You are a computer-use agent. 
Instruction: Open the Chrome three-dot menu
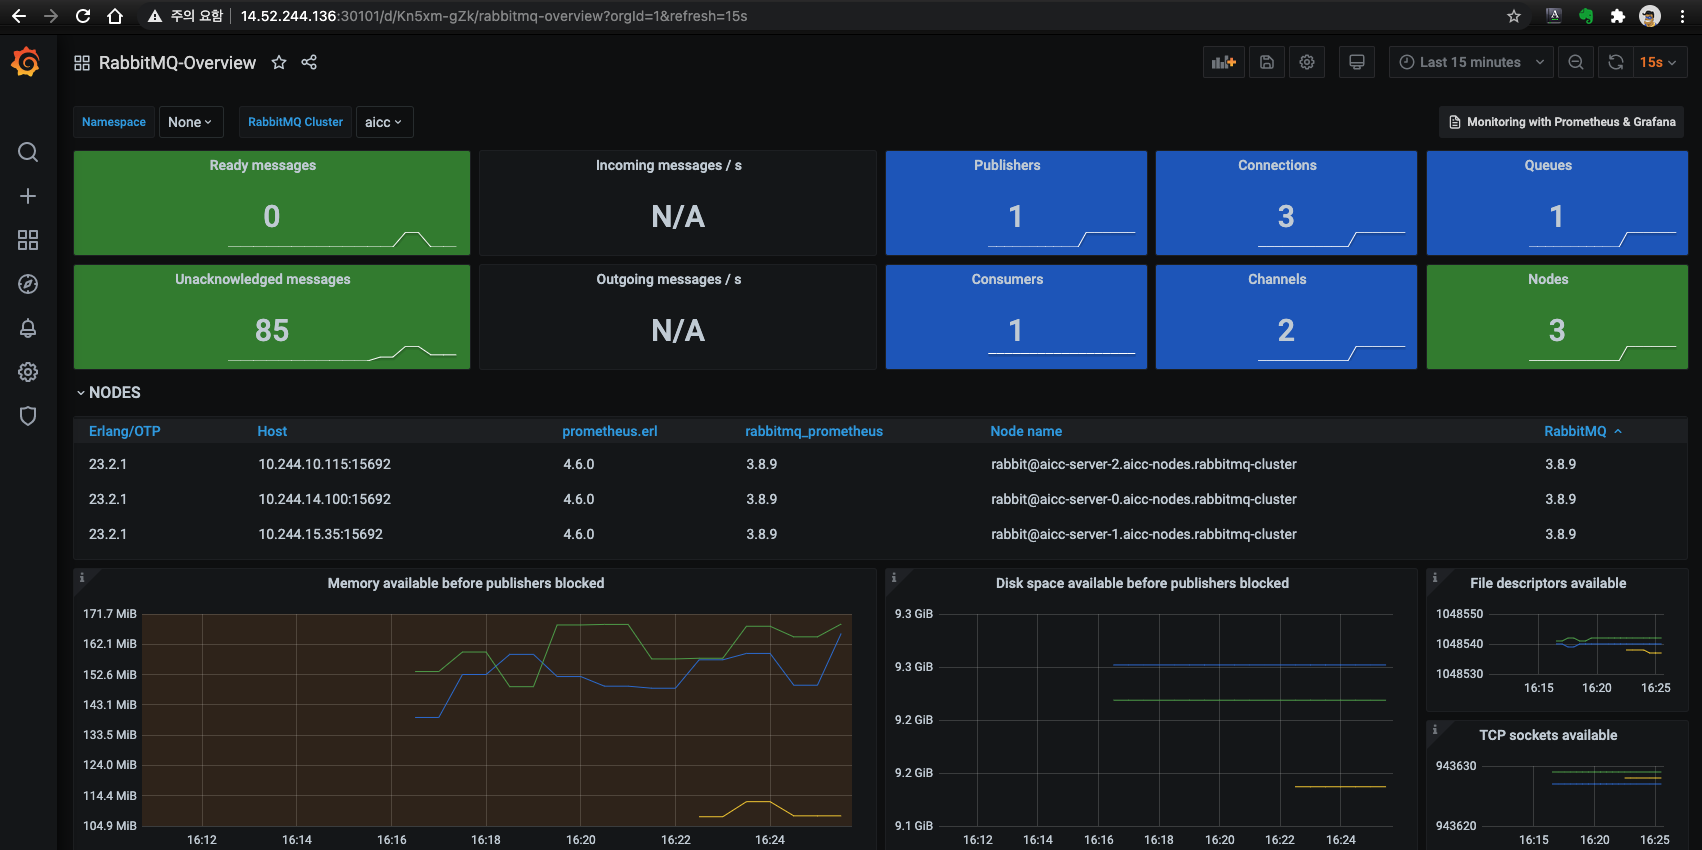(1682, 16)
